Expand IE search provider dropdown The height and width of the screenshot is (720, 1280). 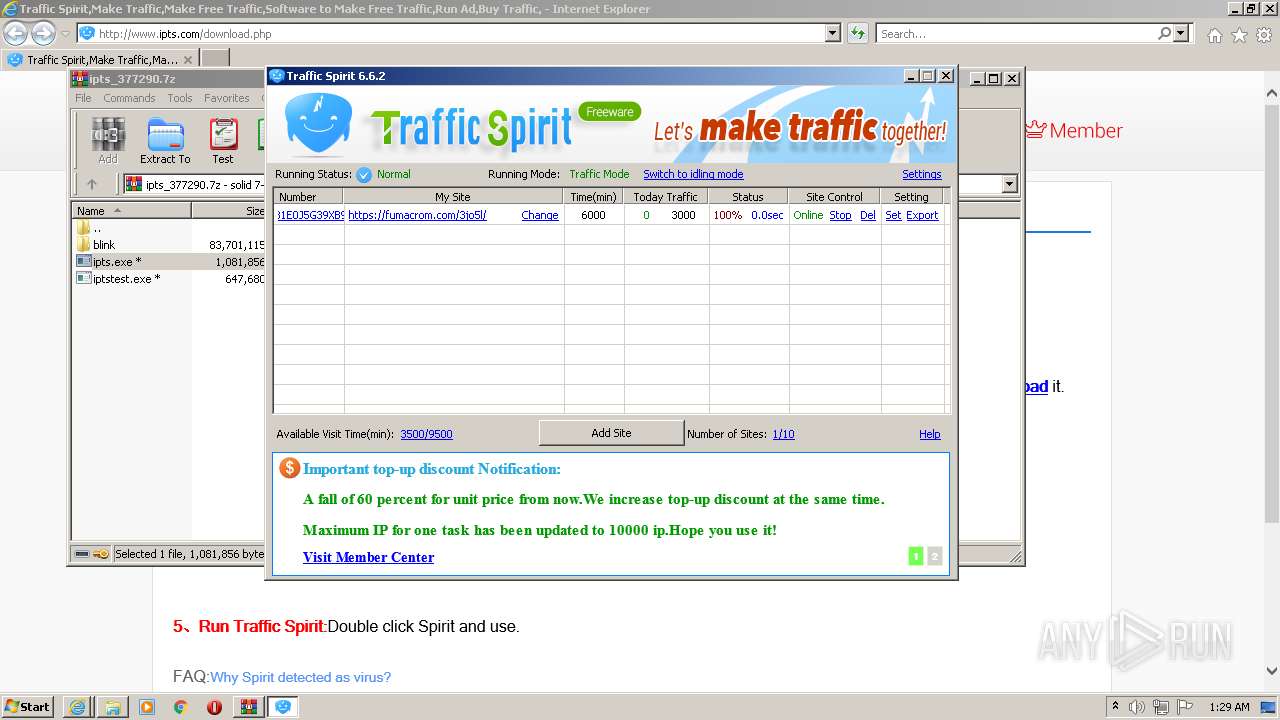click(1182, 33)
